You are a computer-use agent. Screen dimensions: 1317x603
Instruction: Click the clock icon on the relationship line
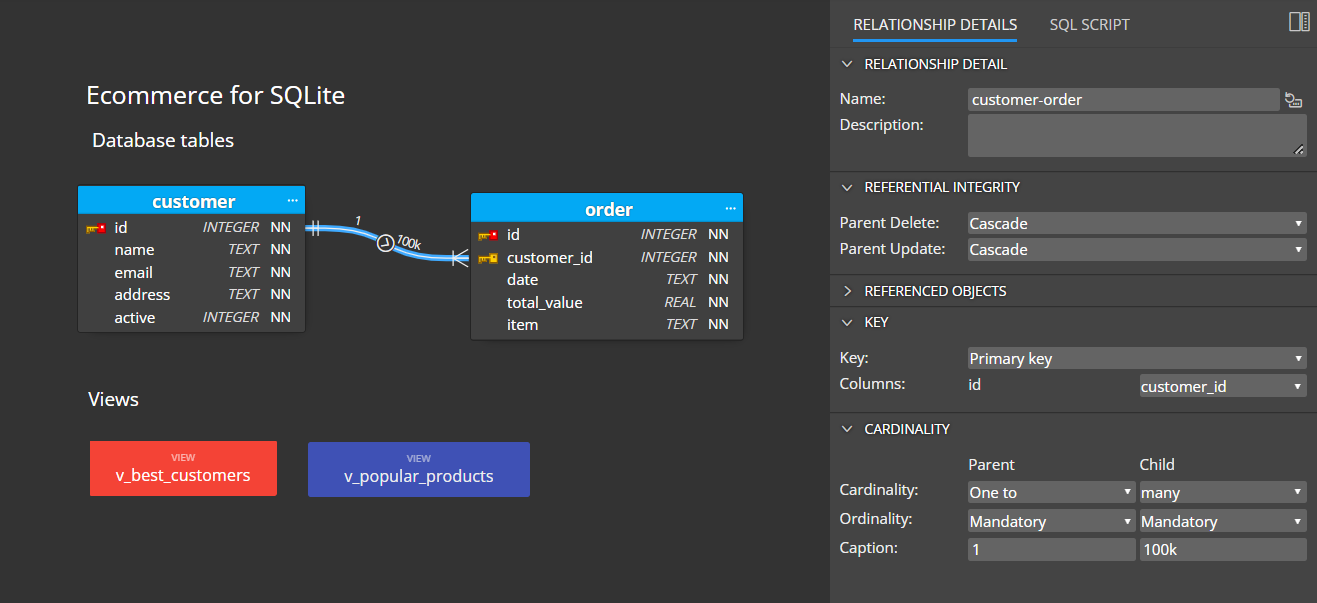click(x=385, y=242)
